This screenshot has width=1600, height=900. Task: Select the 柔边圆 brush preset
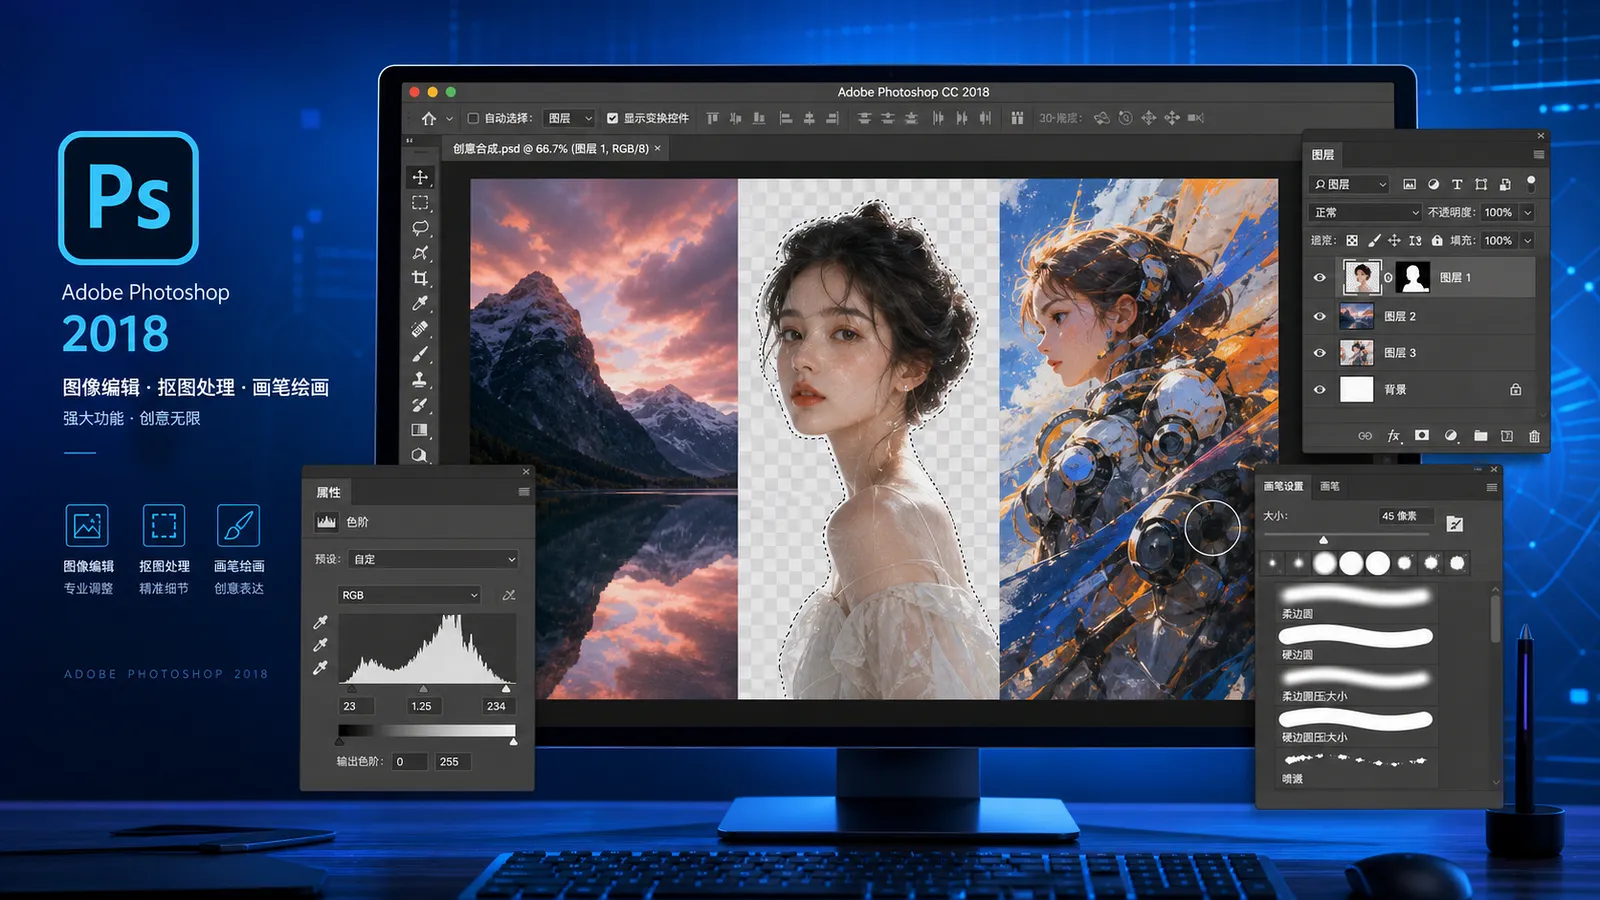[1357, 604]
